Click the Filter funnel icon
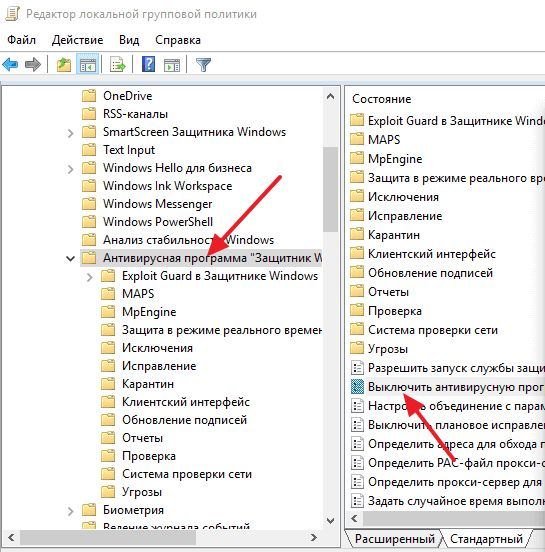545x552 pixels. coord(203,65)
